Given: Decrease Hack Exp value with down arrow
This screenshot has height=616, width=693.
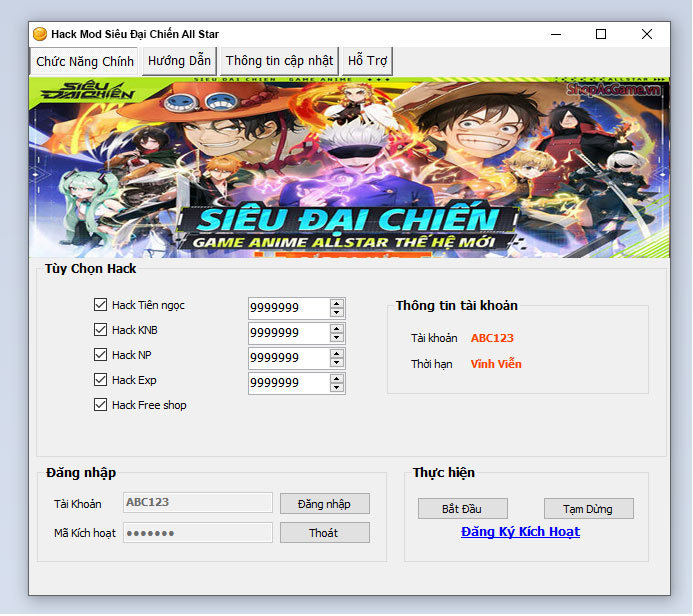Looking at the screenshot, I should [337, 388].
